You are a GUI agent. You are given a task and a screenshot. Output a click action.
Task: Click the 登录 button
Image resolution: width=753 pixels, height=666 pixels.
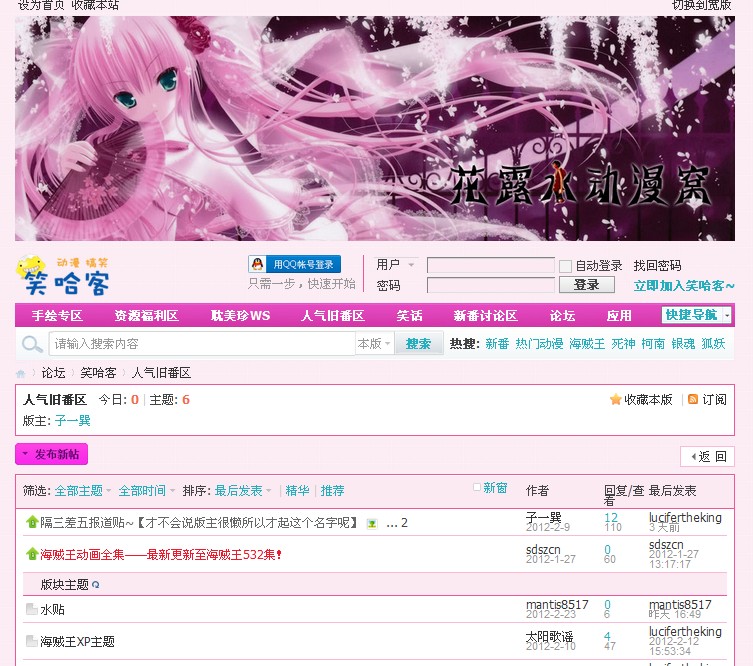click(587, 285)
